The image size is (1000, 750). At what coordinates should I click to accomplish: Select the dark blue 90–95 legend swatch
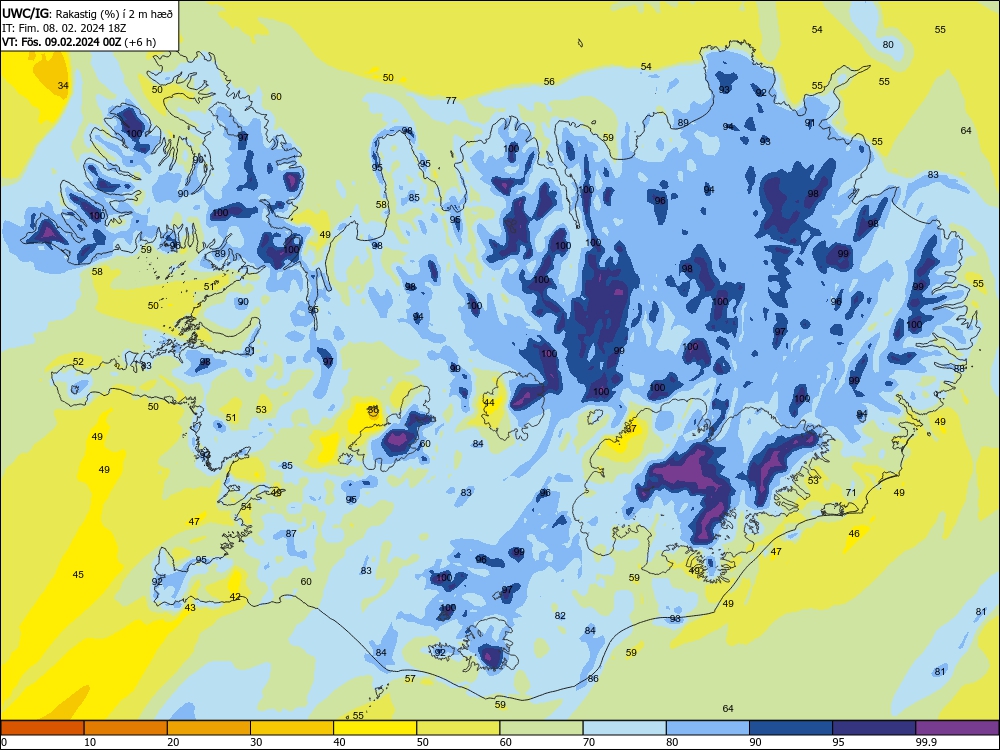click(791, 728)
